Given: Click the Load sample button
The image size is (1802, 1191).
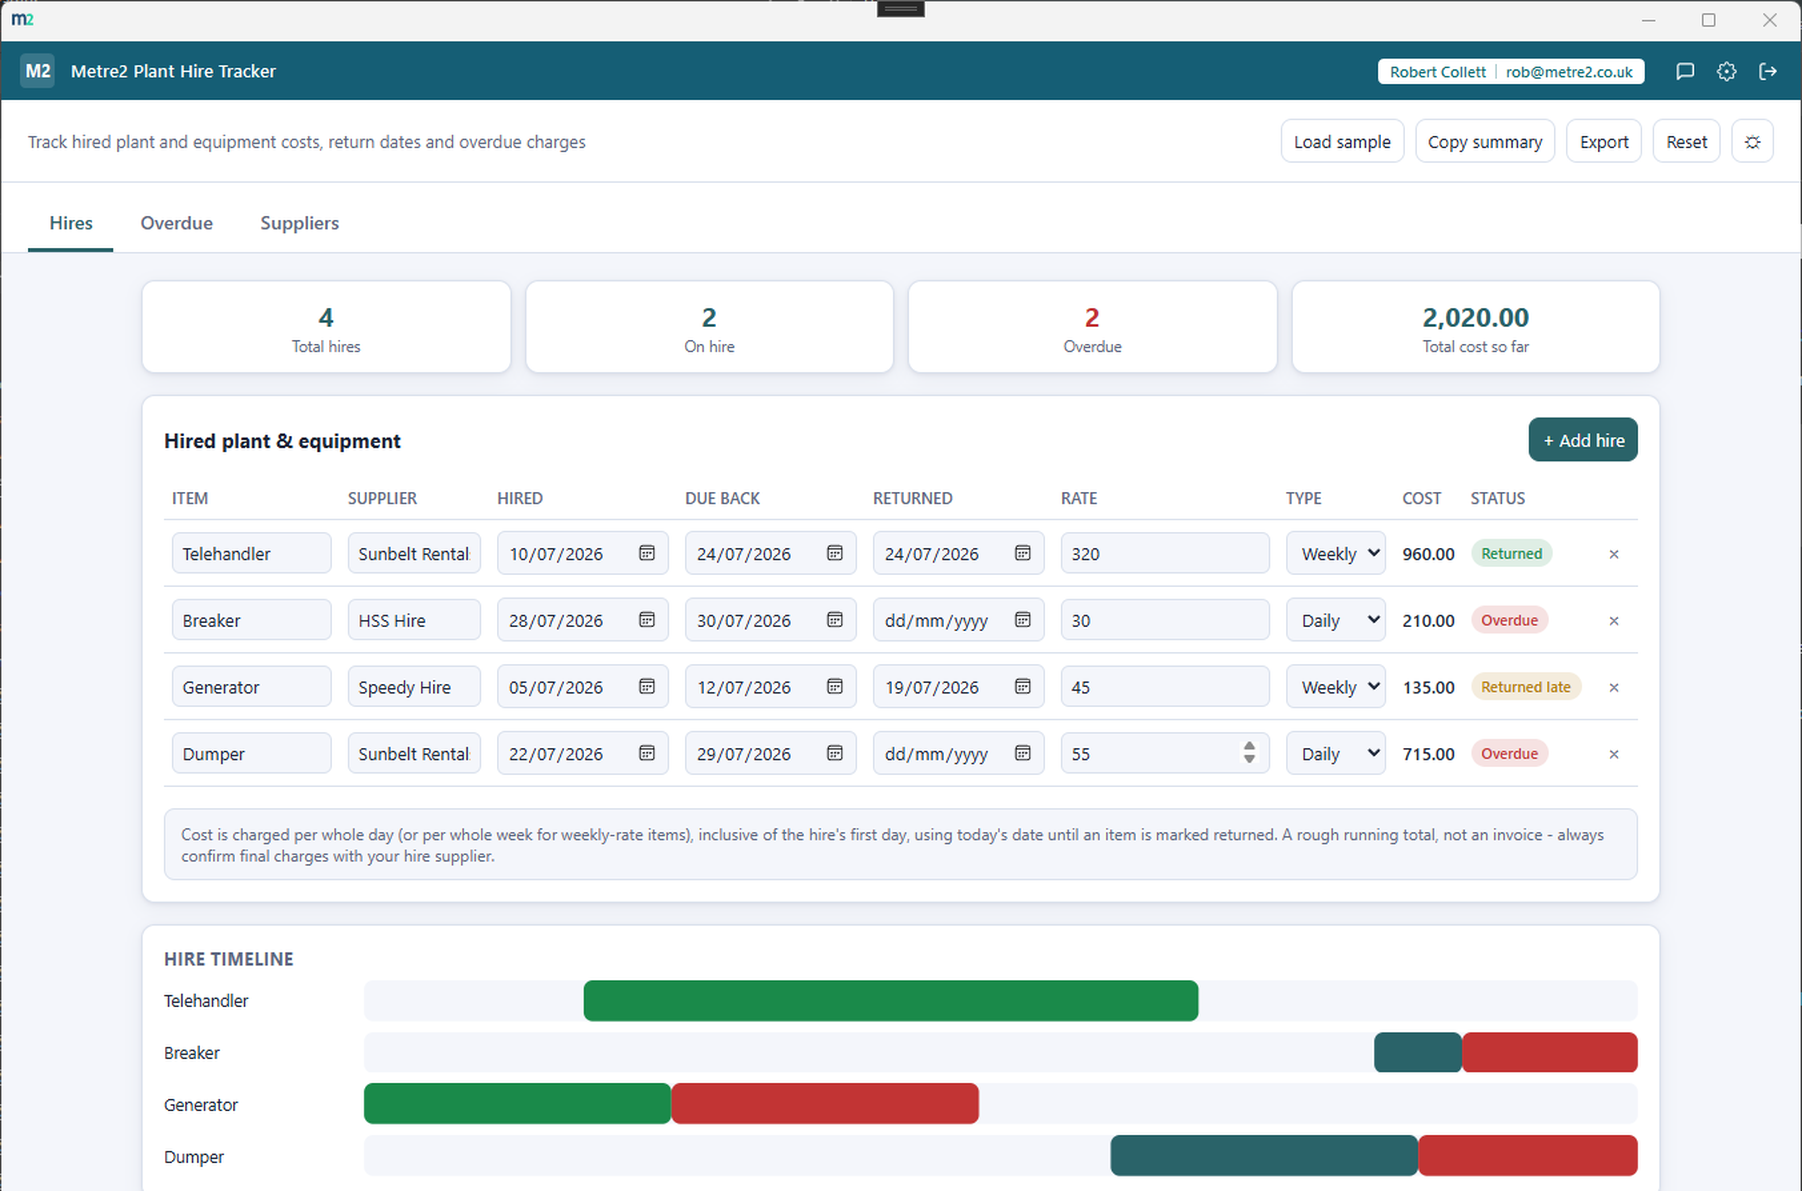Looking at the screenshot, I should (1342, 142).
